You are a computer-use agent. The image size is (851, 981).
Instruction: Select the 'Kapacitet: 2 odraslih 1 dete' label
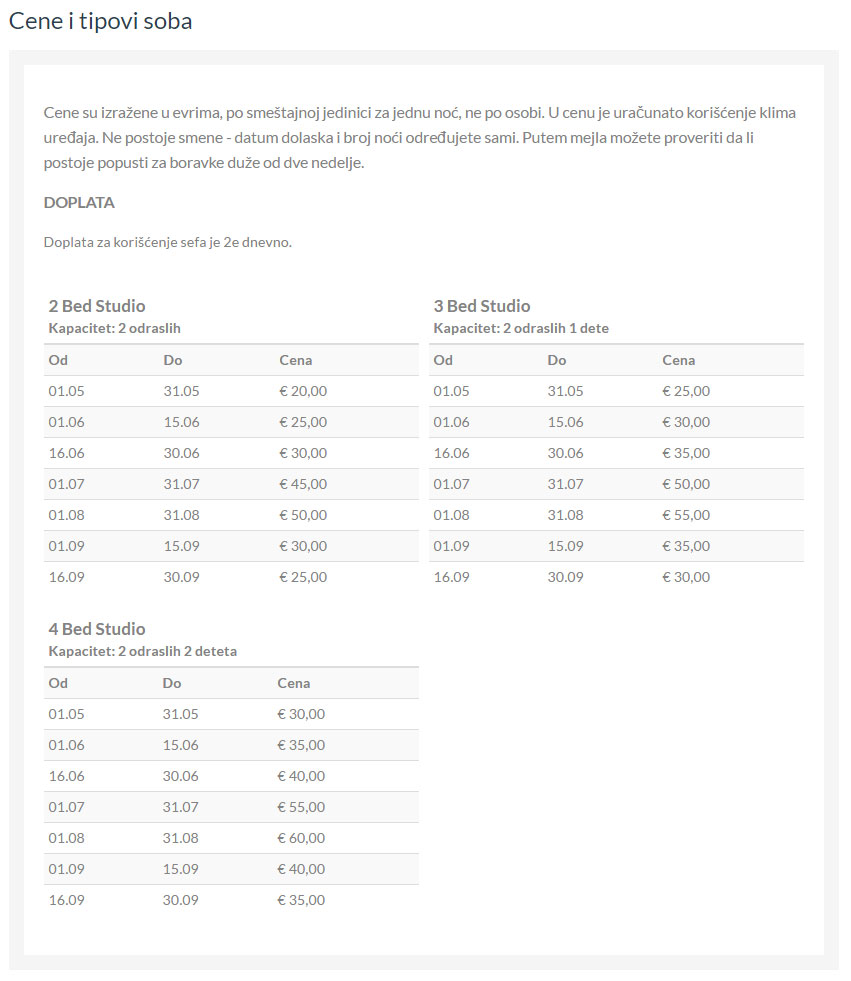pos(521,328)
